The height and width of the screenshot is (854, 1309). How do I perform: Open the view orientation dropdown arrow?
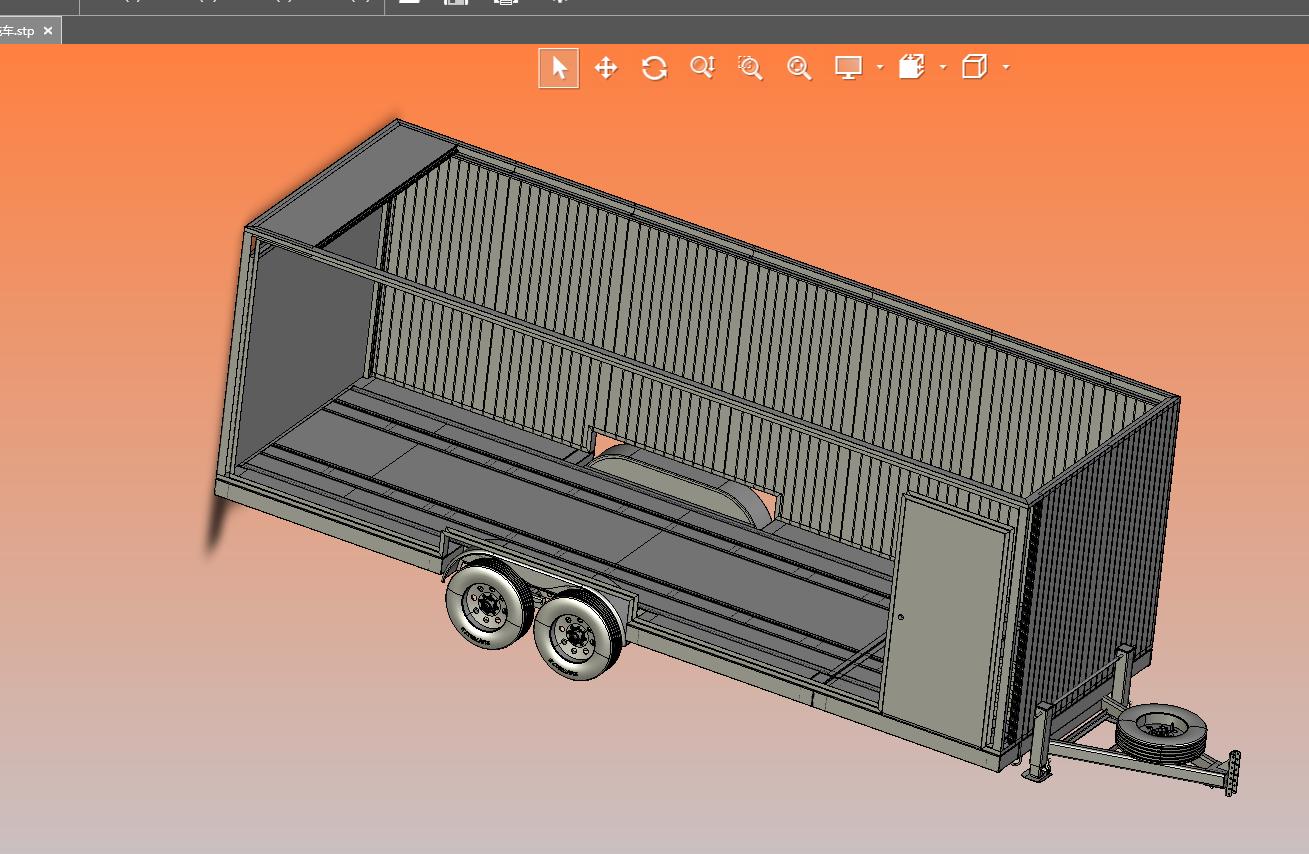click(1005, 68)
